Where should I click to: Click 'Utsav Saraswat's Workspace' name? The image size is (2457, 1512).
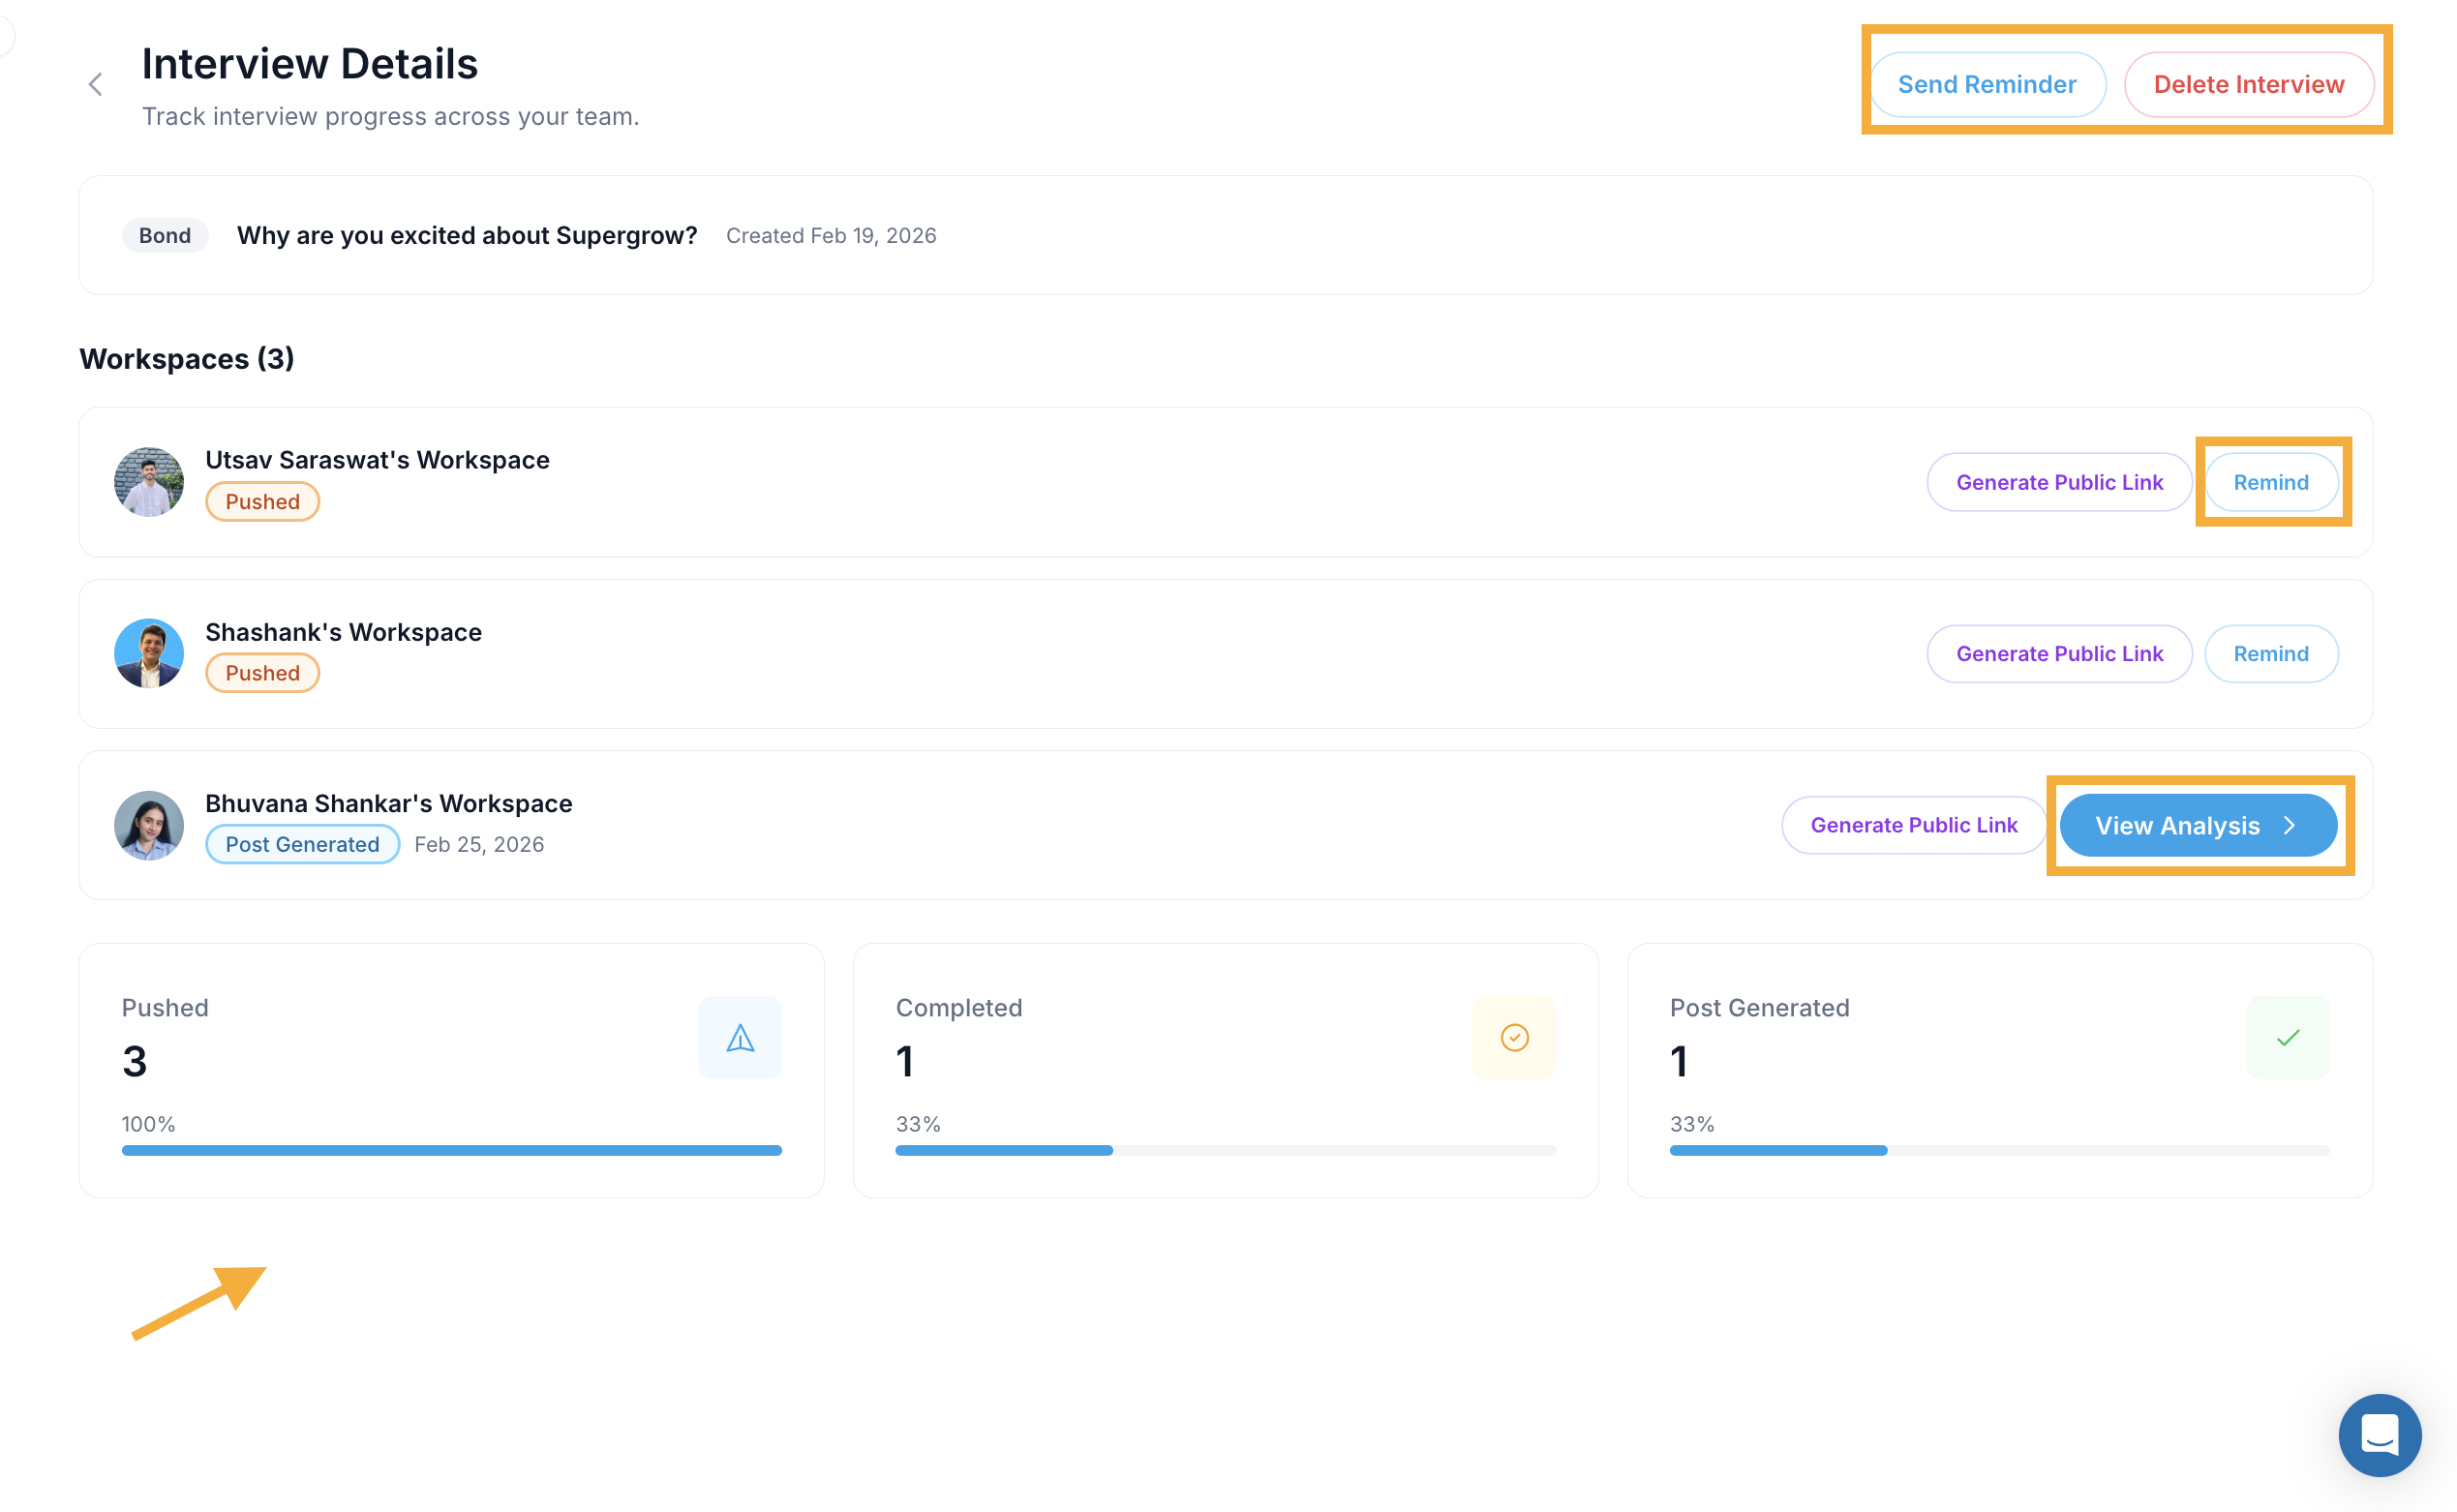pyautogui.click(x=377, y=459)
